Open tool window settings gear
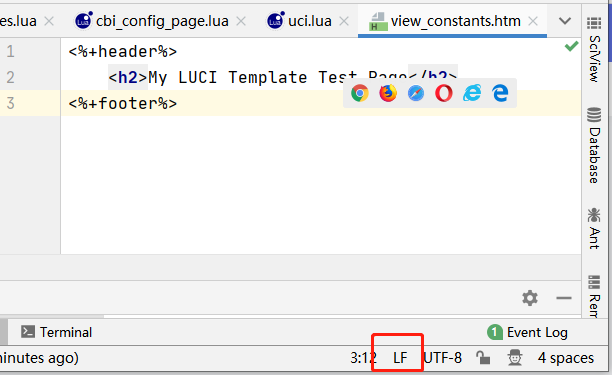The height and width of the screenshot is (375, 612). pos(530,298)
